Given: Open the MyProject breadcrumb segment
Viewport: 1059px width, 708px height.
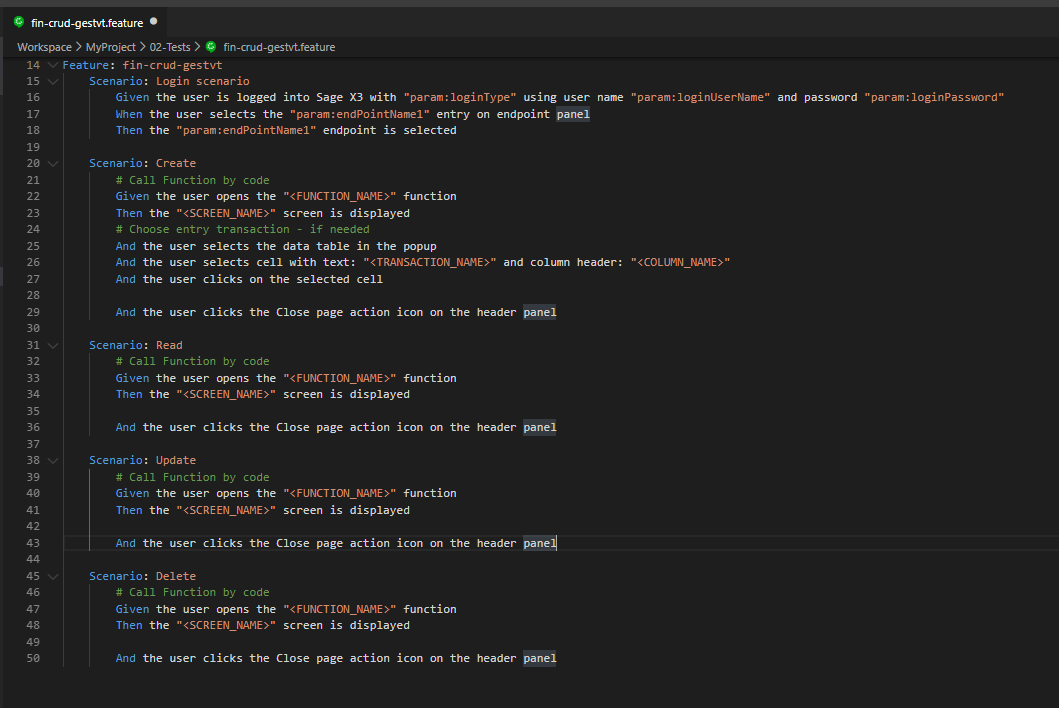Looking at the screenshot, I should (111, 47).
